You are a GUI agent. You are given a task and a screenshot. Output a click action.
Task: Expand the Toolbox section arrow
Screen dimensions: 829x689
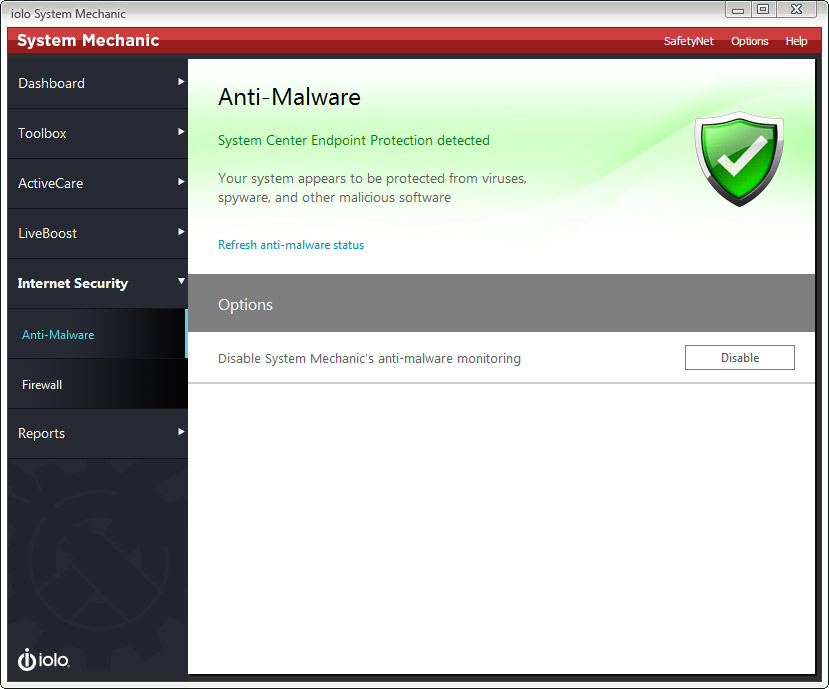coord(181,132)
